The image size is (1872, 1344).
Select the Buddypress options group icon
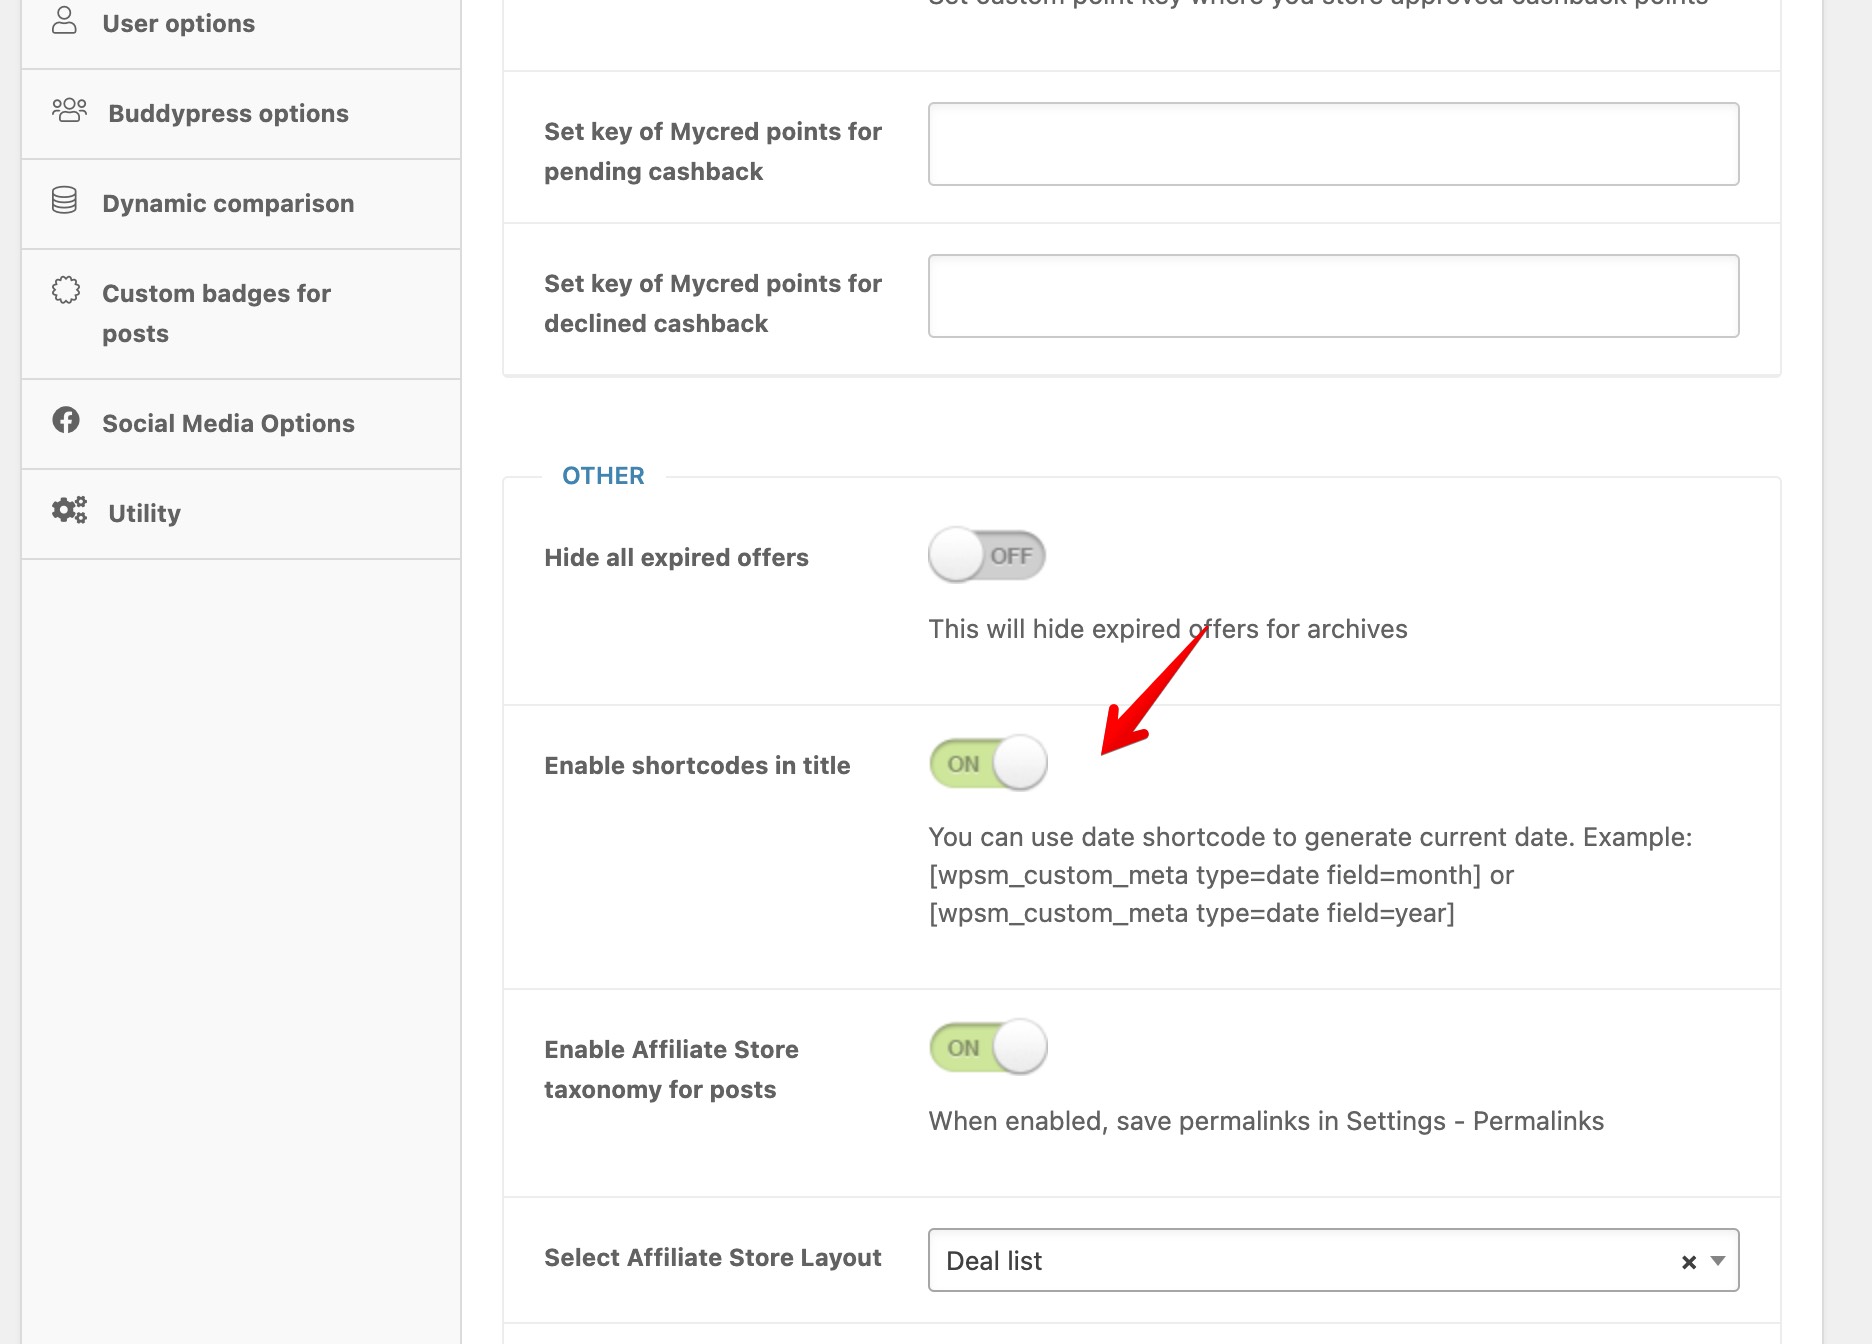[x=67, y=111]
